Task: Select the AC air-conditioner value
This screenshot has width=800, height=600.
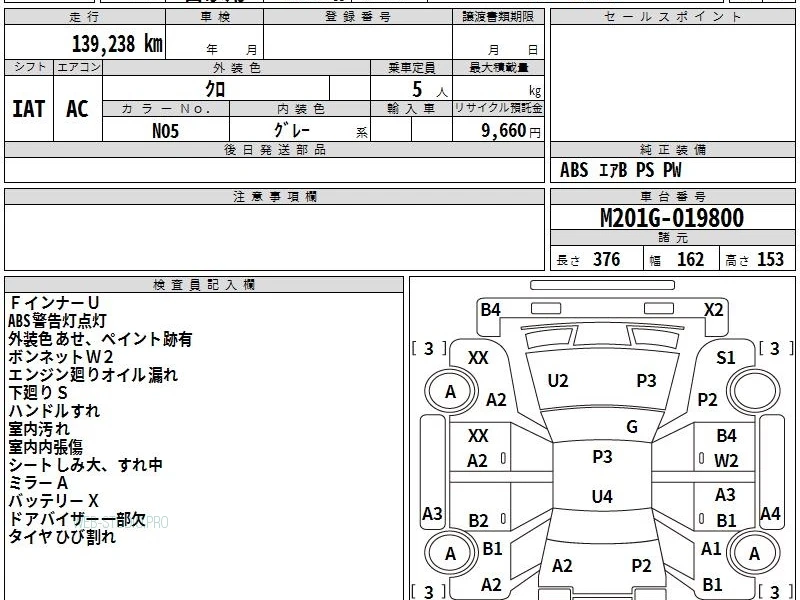Action: point(77,109)
